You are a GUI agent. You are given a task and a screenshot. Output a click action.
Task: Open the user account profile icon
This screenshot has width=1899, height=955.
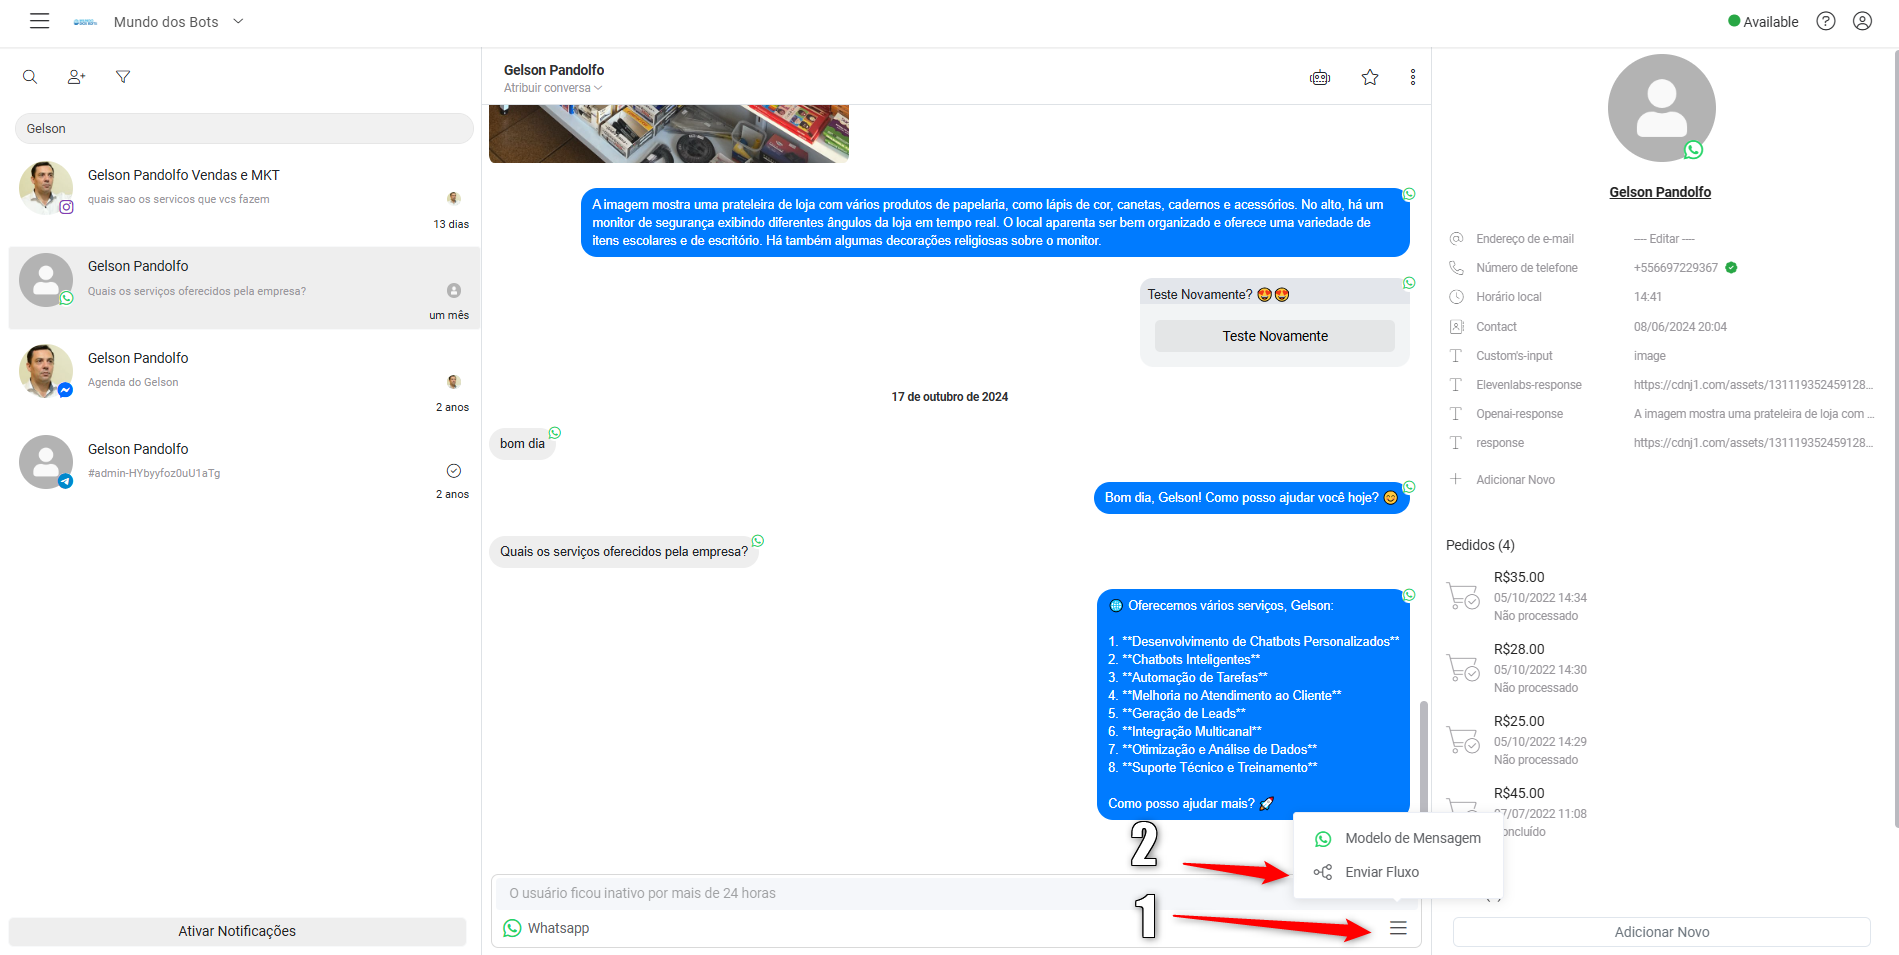(1862, 21)
